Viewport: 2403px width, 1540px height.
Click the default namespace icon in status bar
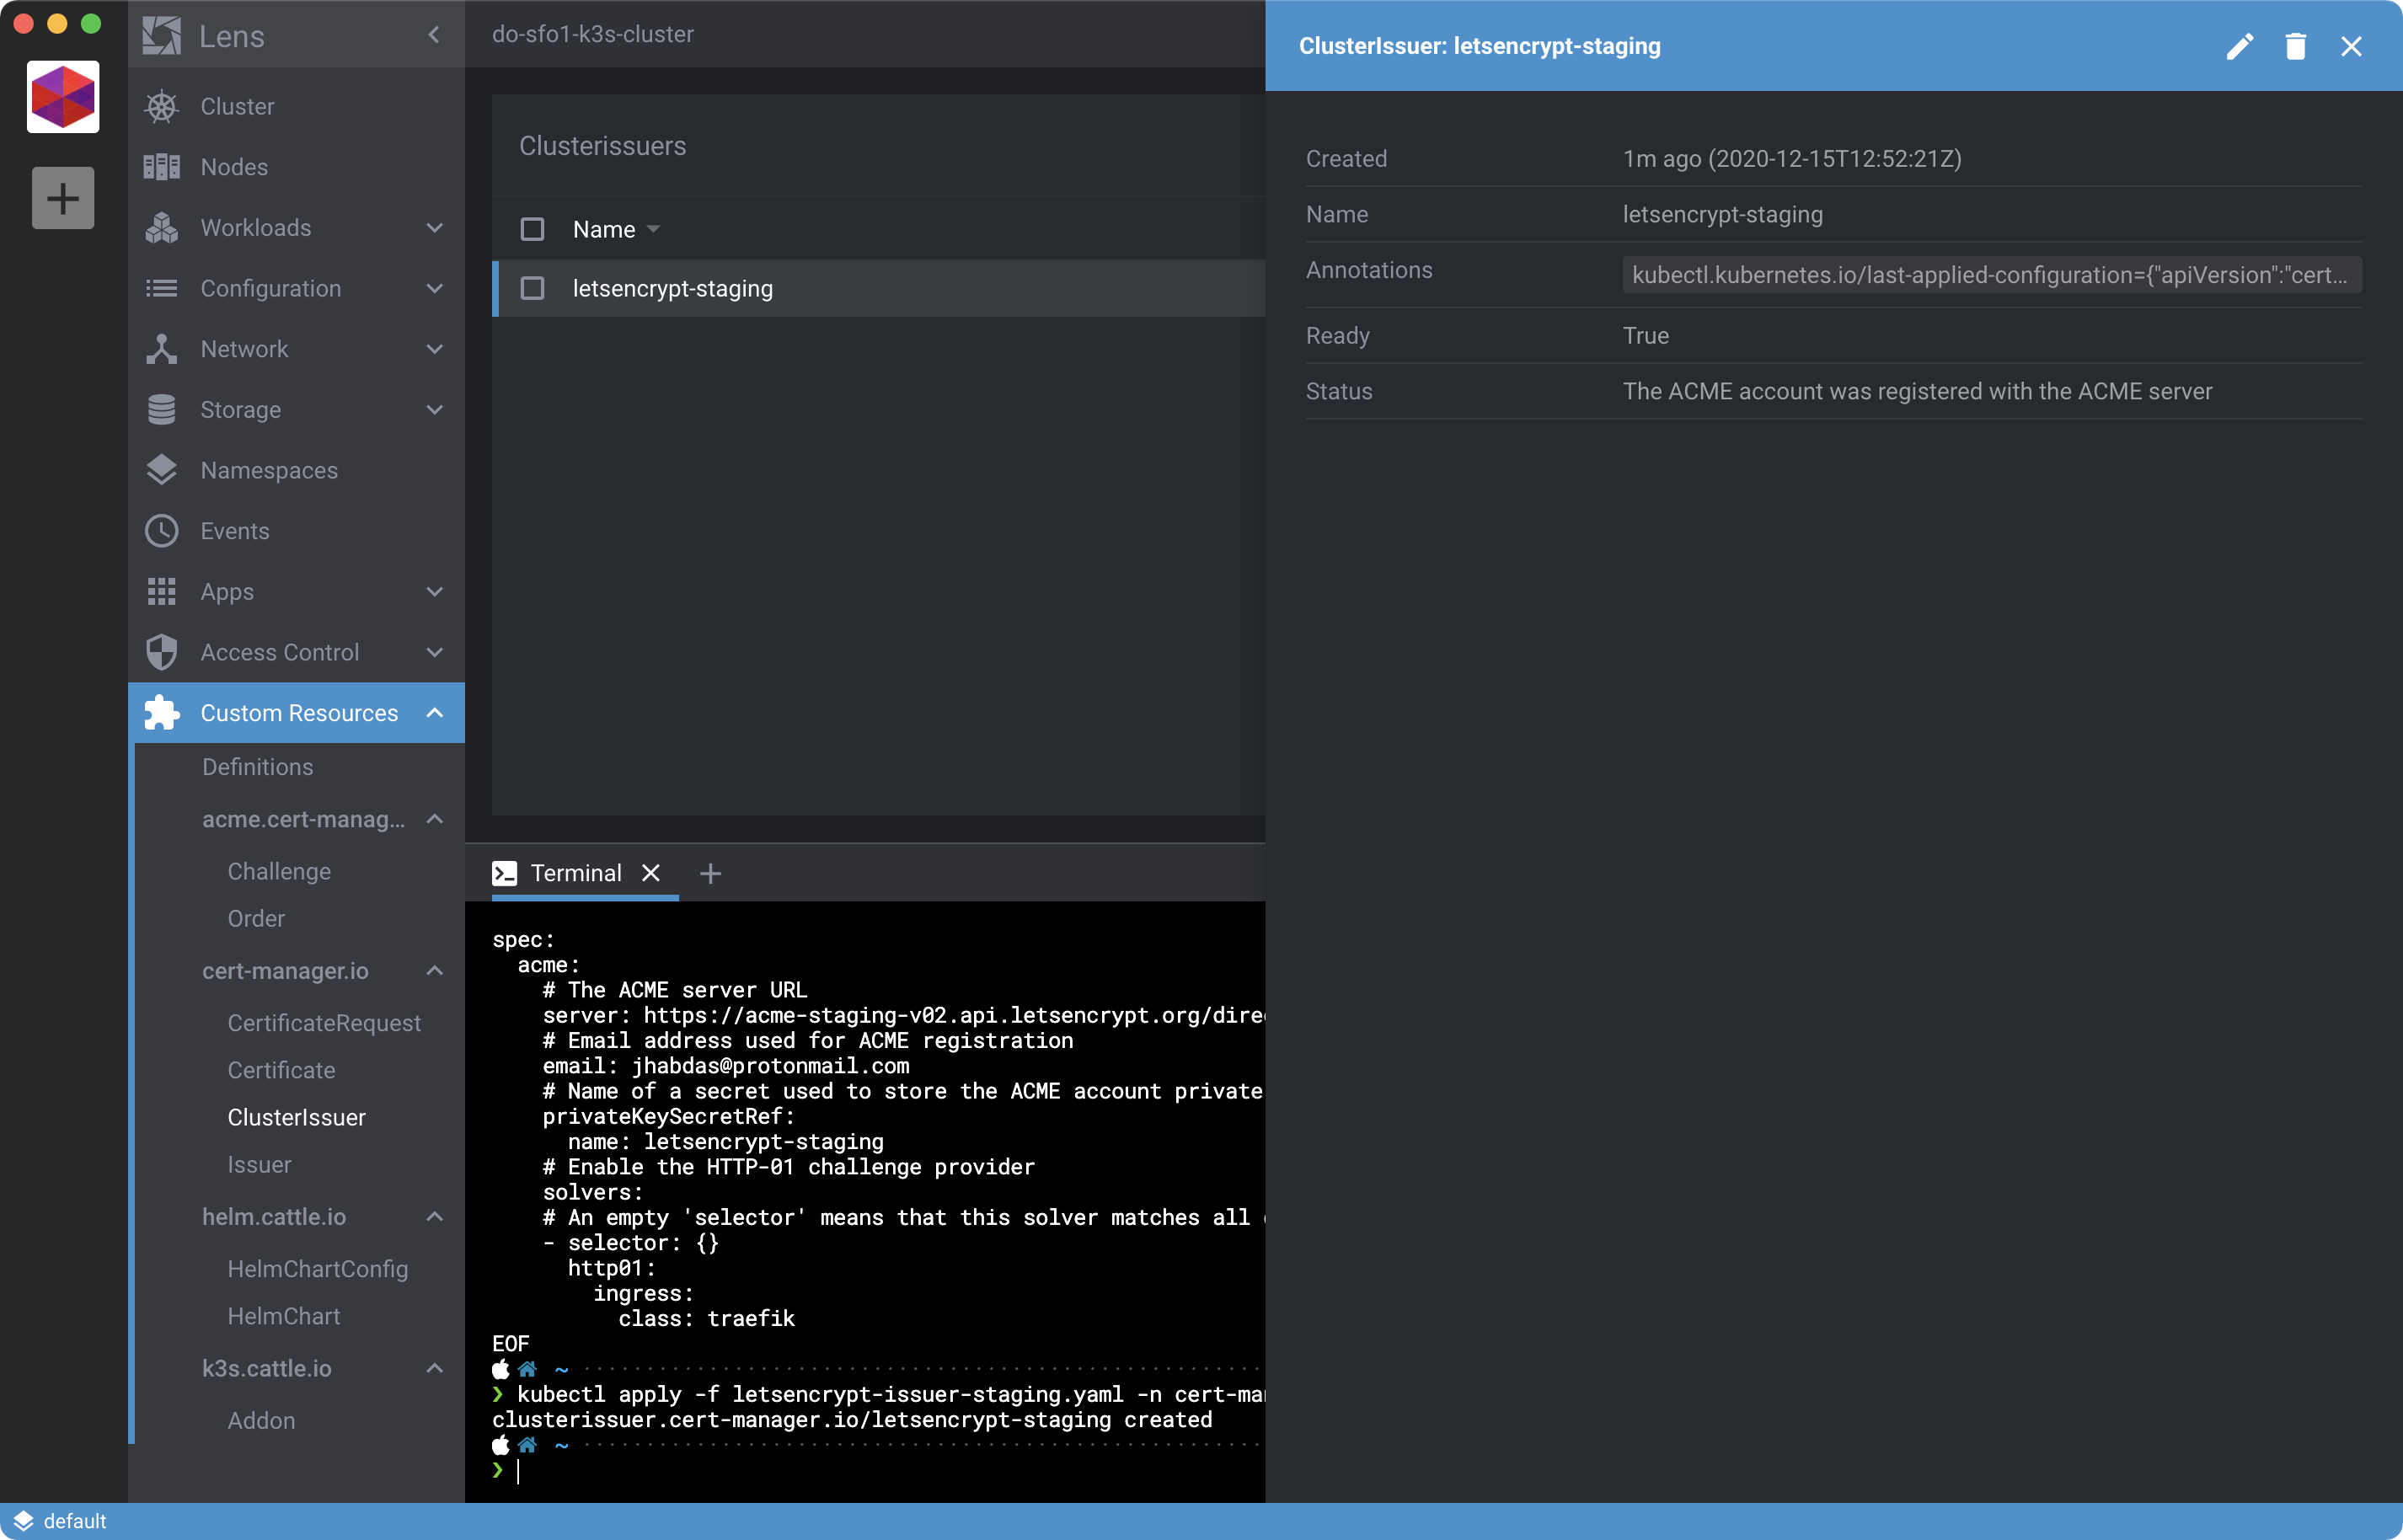pyautogui.click(x=23, y=1521)
